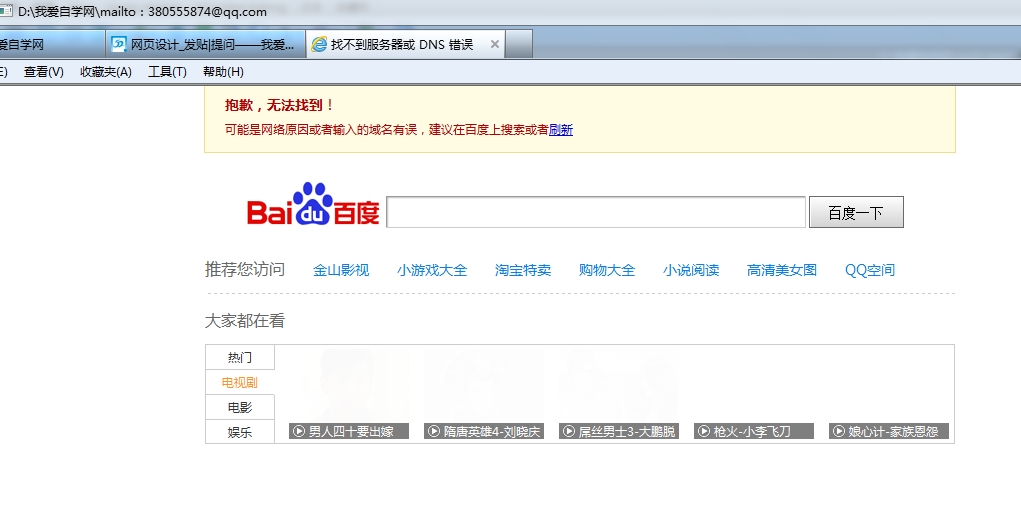The width and height of the screenshot is (1021, 516).
Task: Open the 购物大全 link
Action: (x=607, y=270)
